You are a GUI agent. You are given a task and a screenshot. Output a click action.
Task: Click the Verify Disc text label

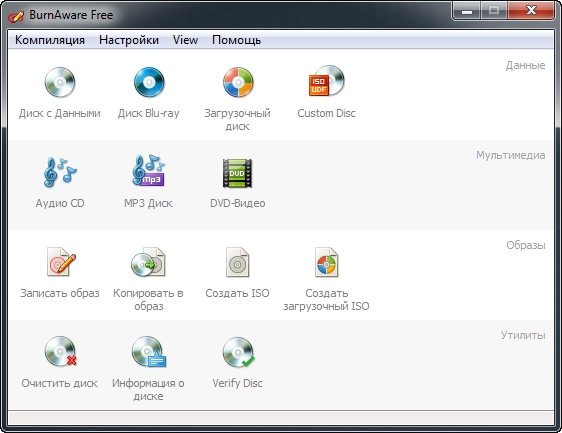[x=238, y=383]
